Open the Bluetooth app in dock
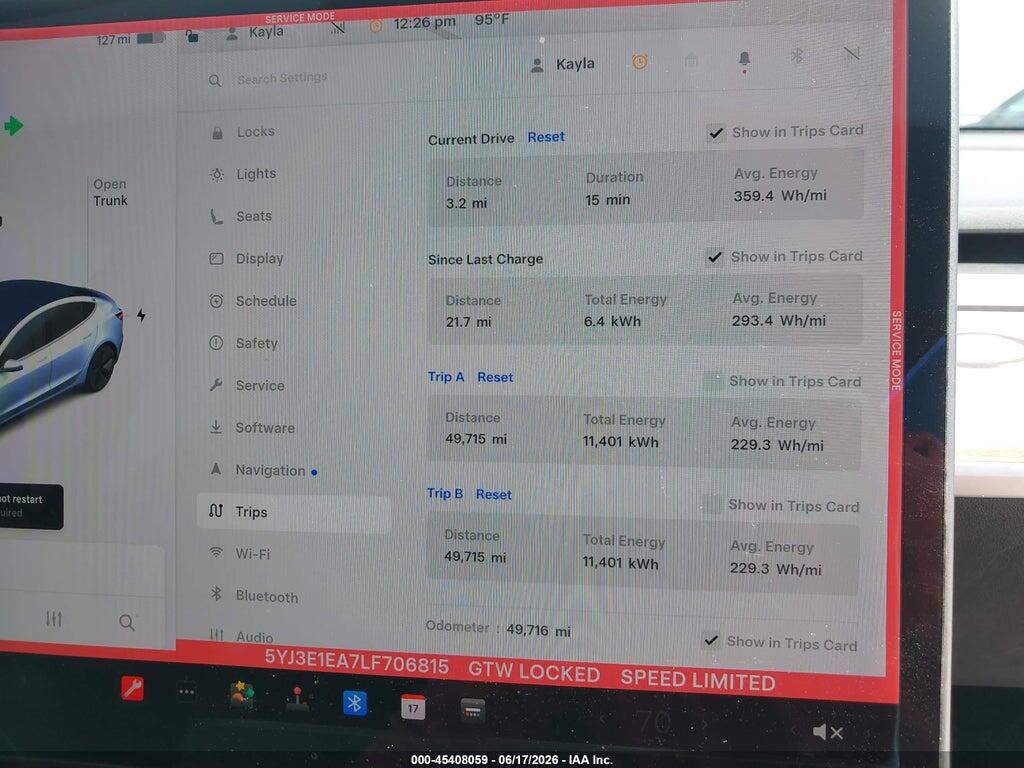 pos(355,703)
